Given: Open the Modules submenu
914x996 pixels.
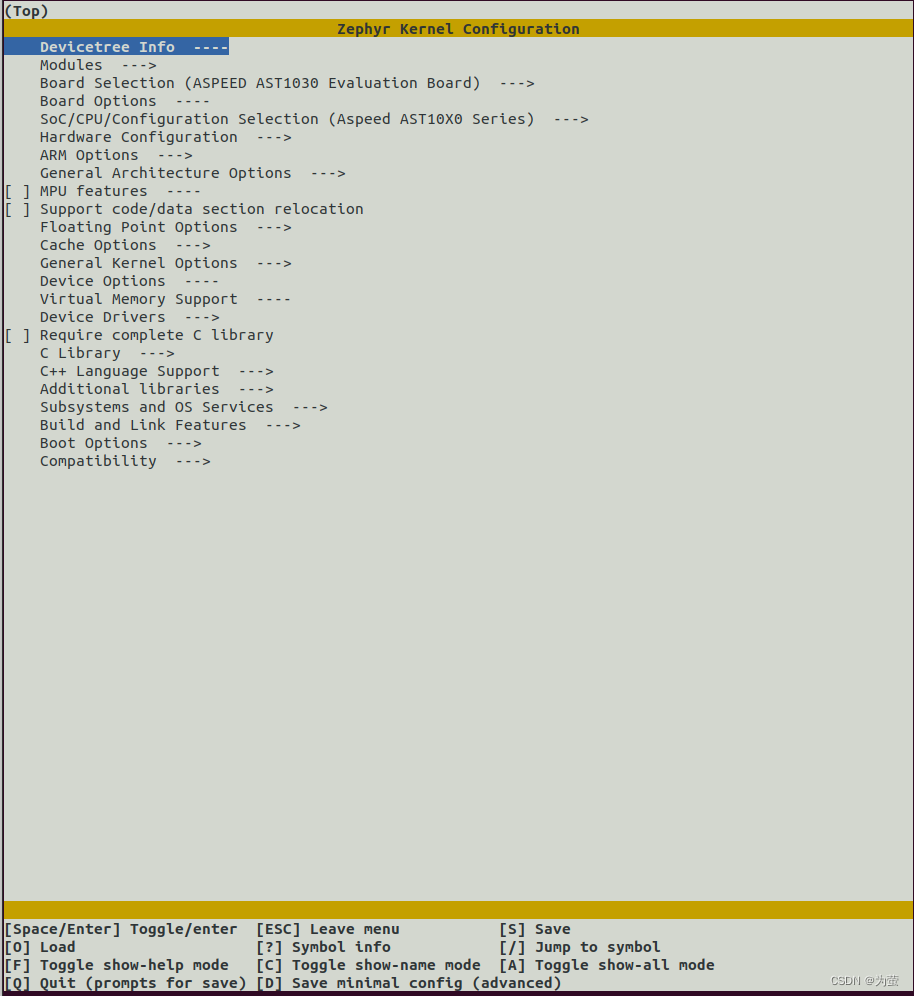Looking at the screenshot, I should tap(98, 65).
